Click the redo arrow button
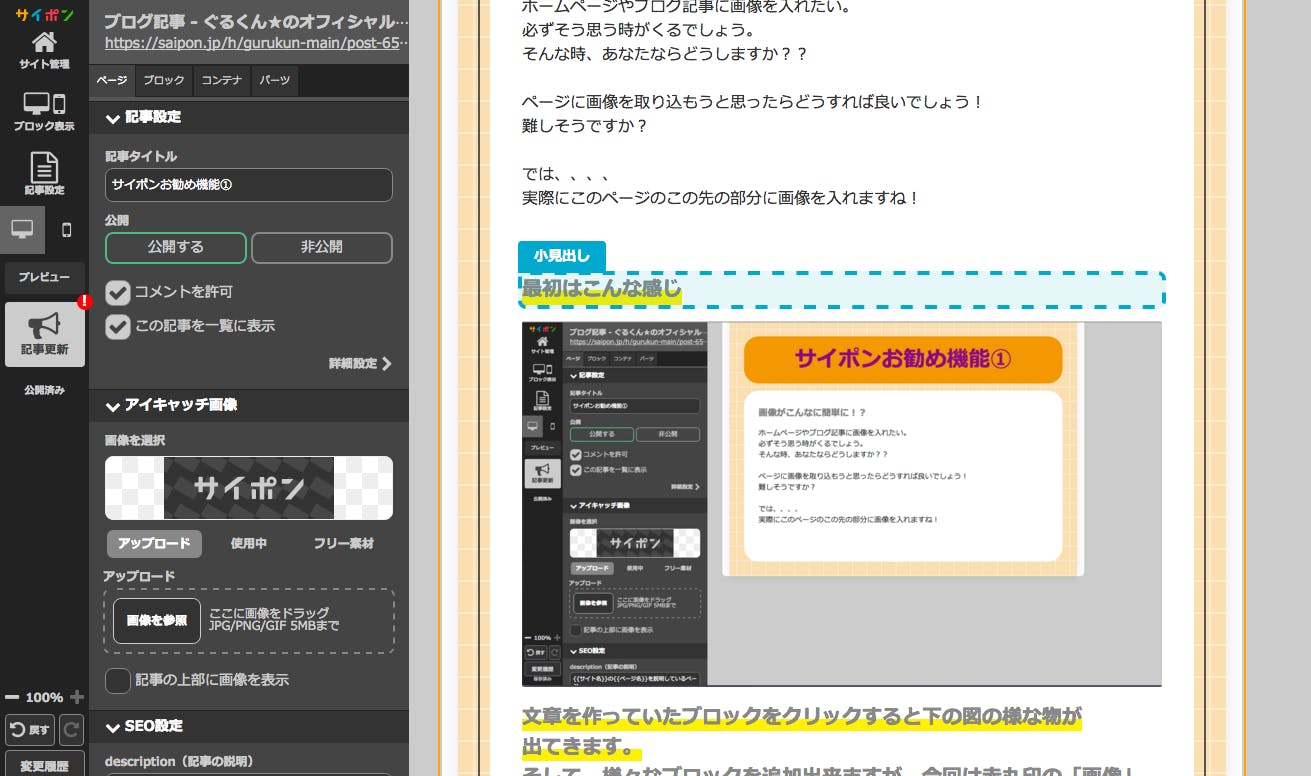Image resolution: width=1311 pixels, height=776 pixels. point(72,730)
